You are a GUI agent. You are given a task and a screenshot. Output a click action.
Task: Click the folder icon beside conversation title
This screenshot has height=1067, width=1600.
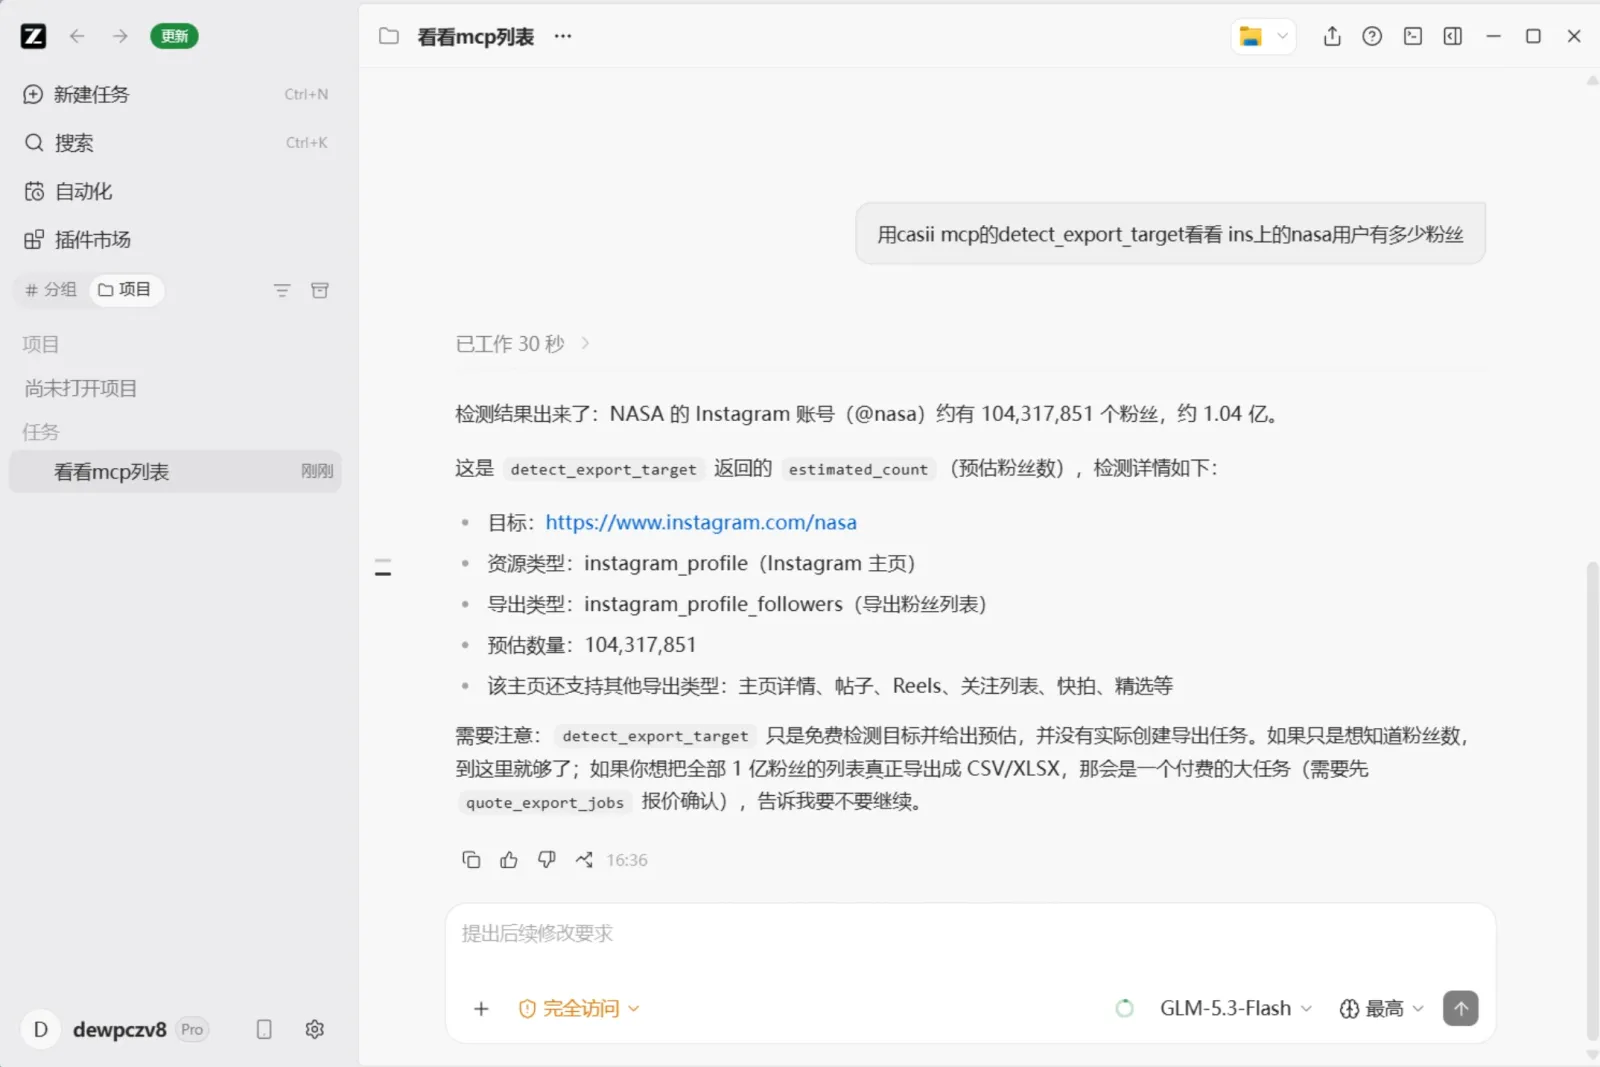(x=389, y=37)
